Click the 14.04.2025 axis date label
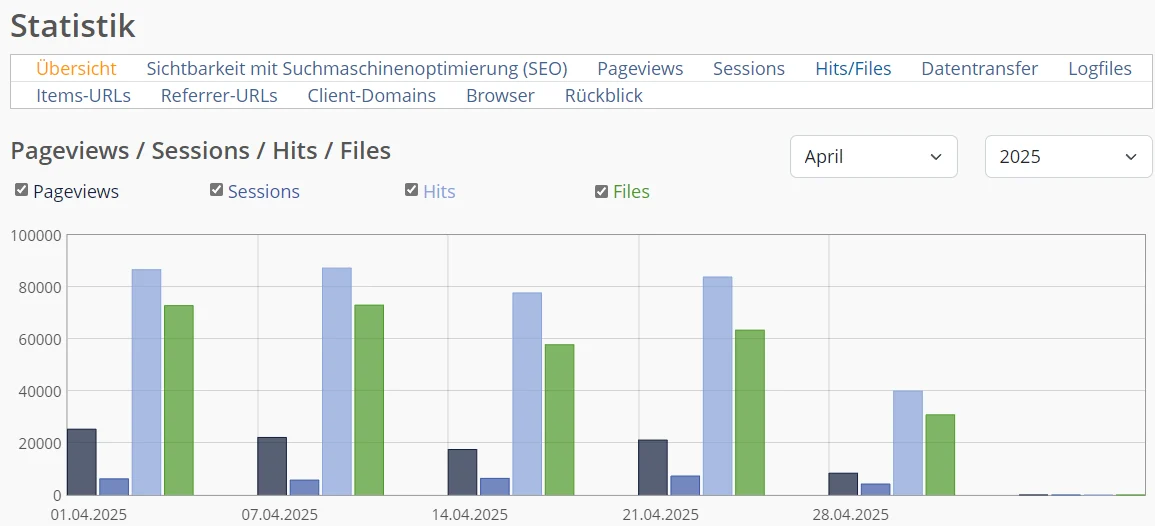1155x526 pixels. pos(469,513)
